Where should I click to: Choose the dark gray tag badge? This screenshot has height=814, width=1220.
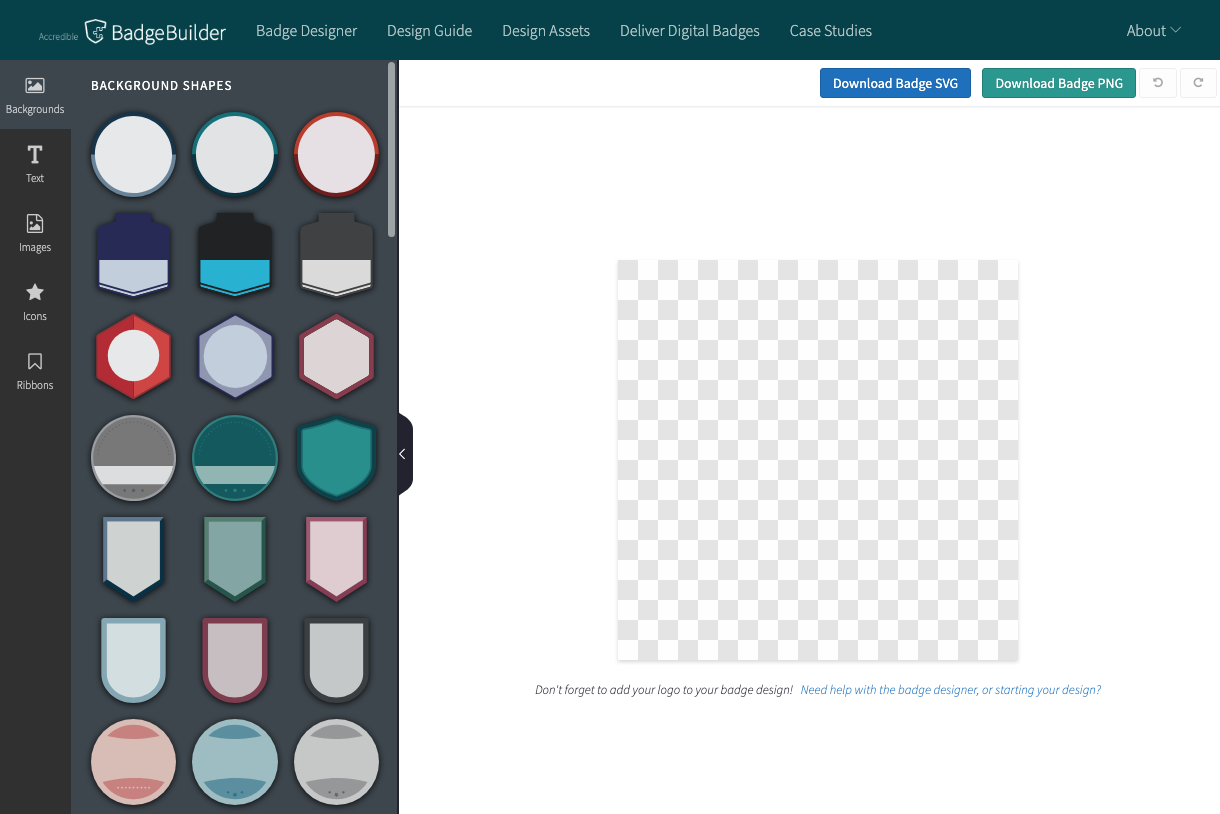pos(336,254)
